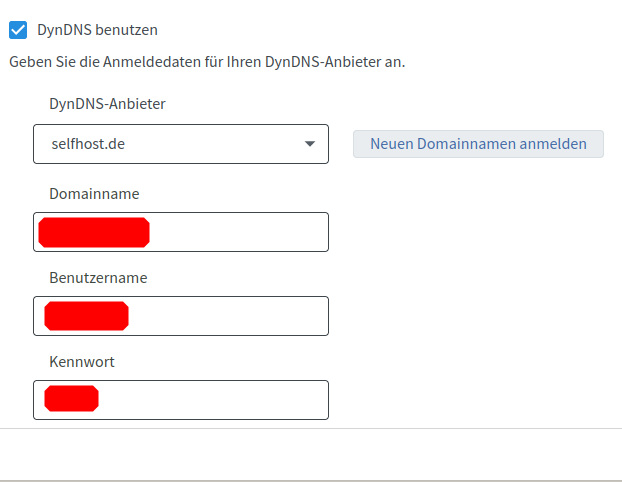
Task: Click the "DynDNS-Anbieter" label text
Action: pos(107,103)
